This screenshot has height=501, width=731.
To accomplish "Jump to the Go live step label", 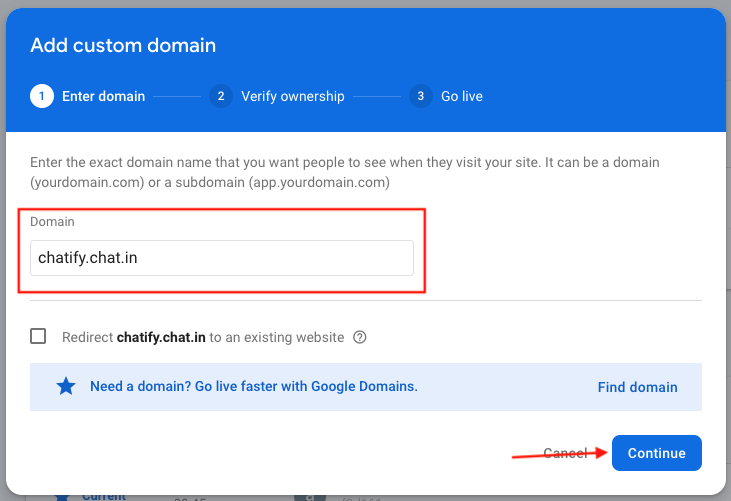I will coord(461,96).
